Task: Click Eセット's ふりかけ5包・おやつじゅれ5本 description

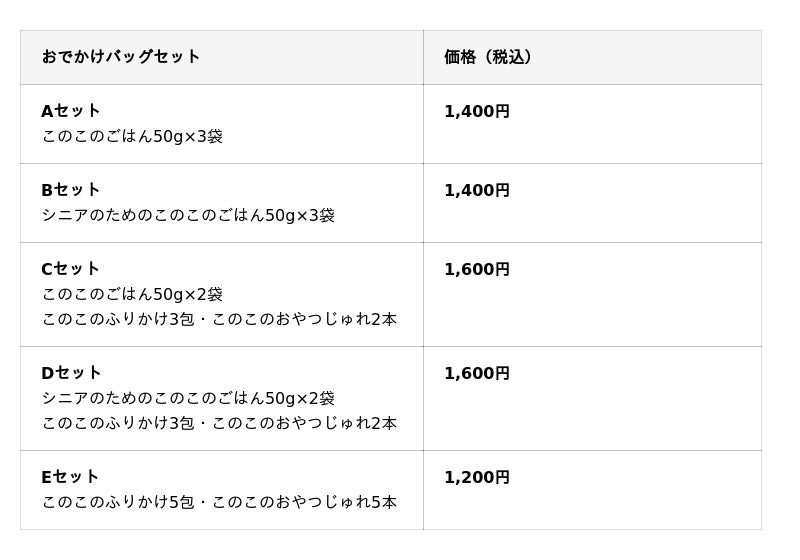Action: tap(219, 502)
